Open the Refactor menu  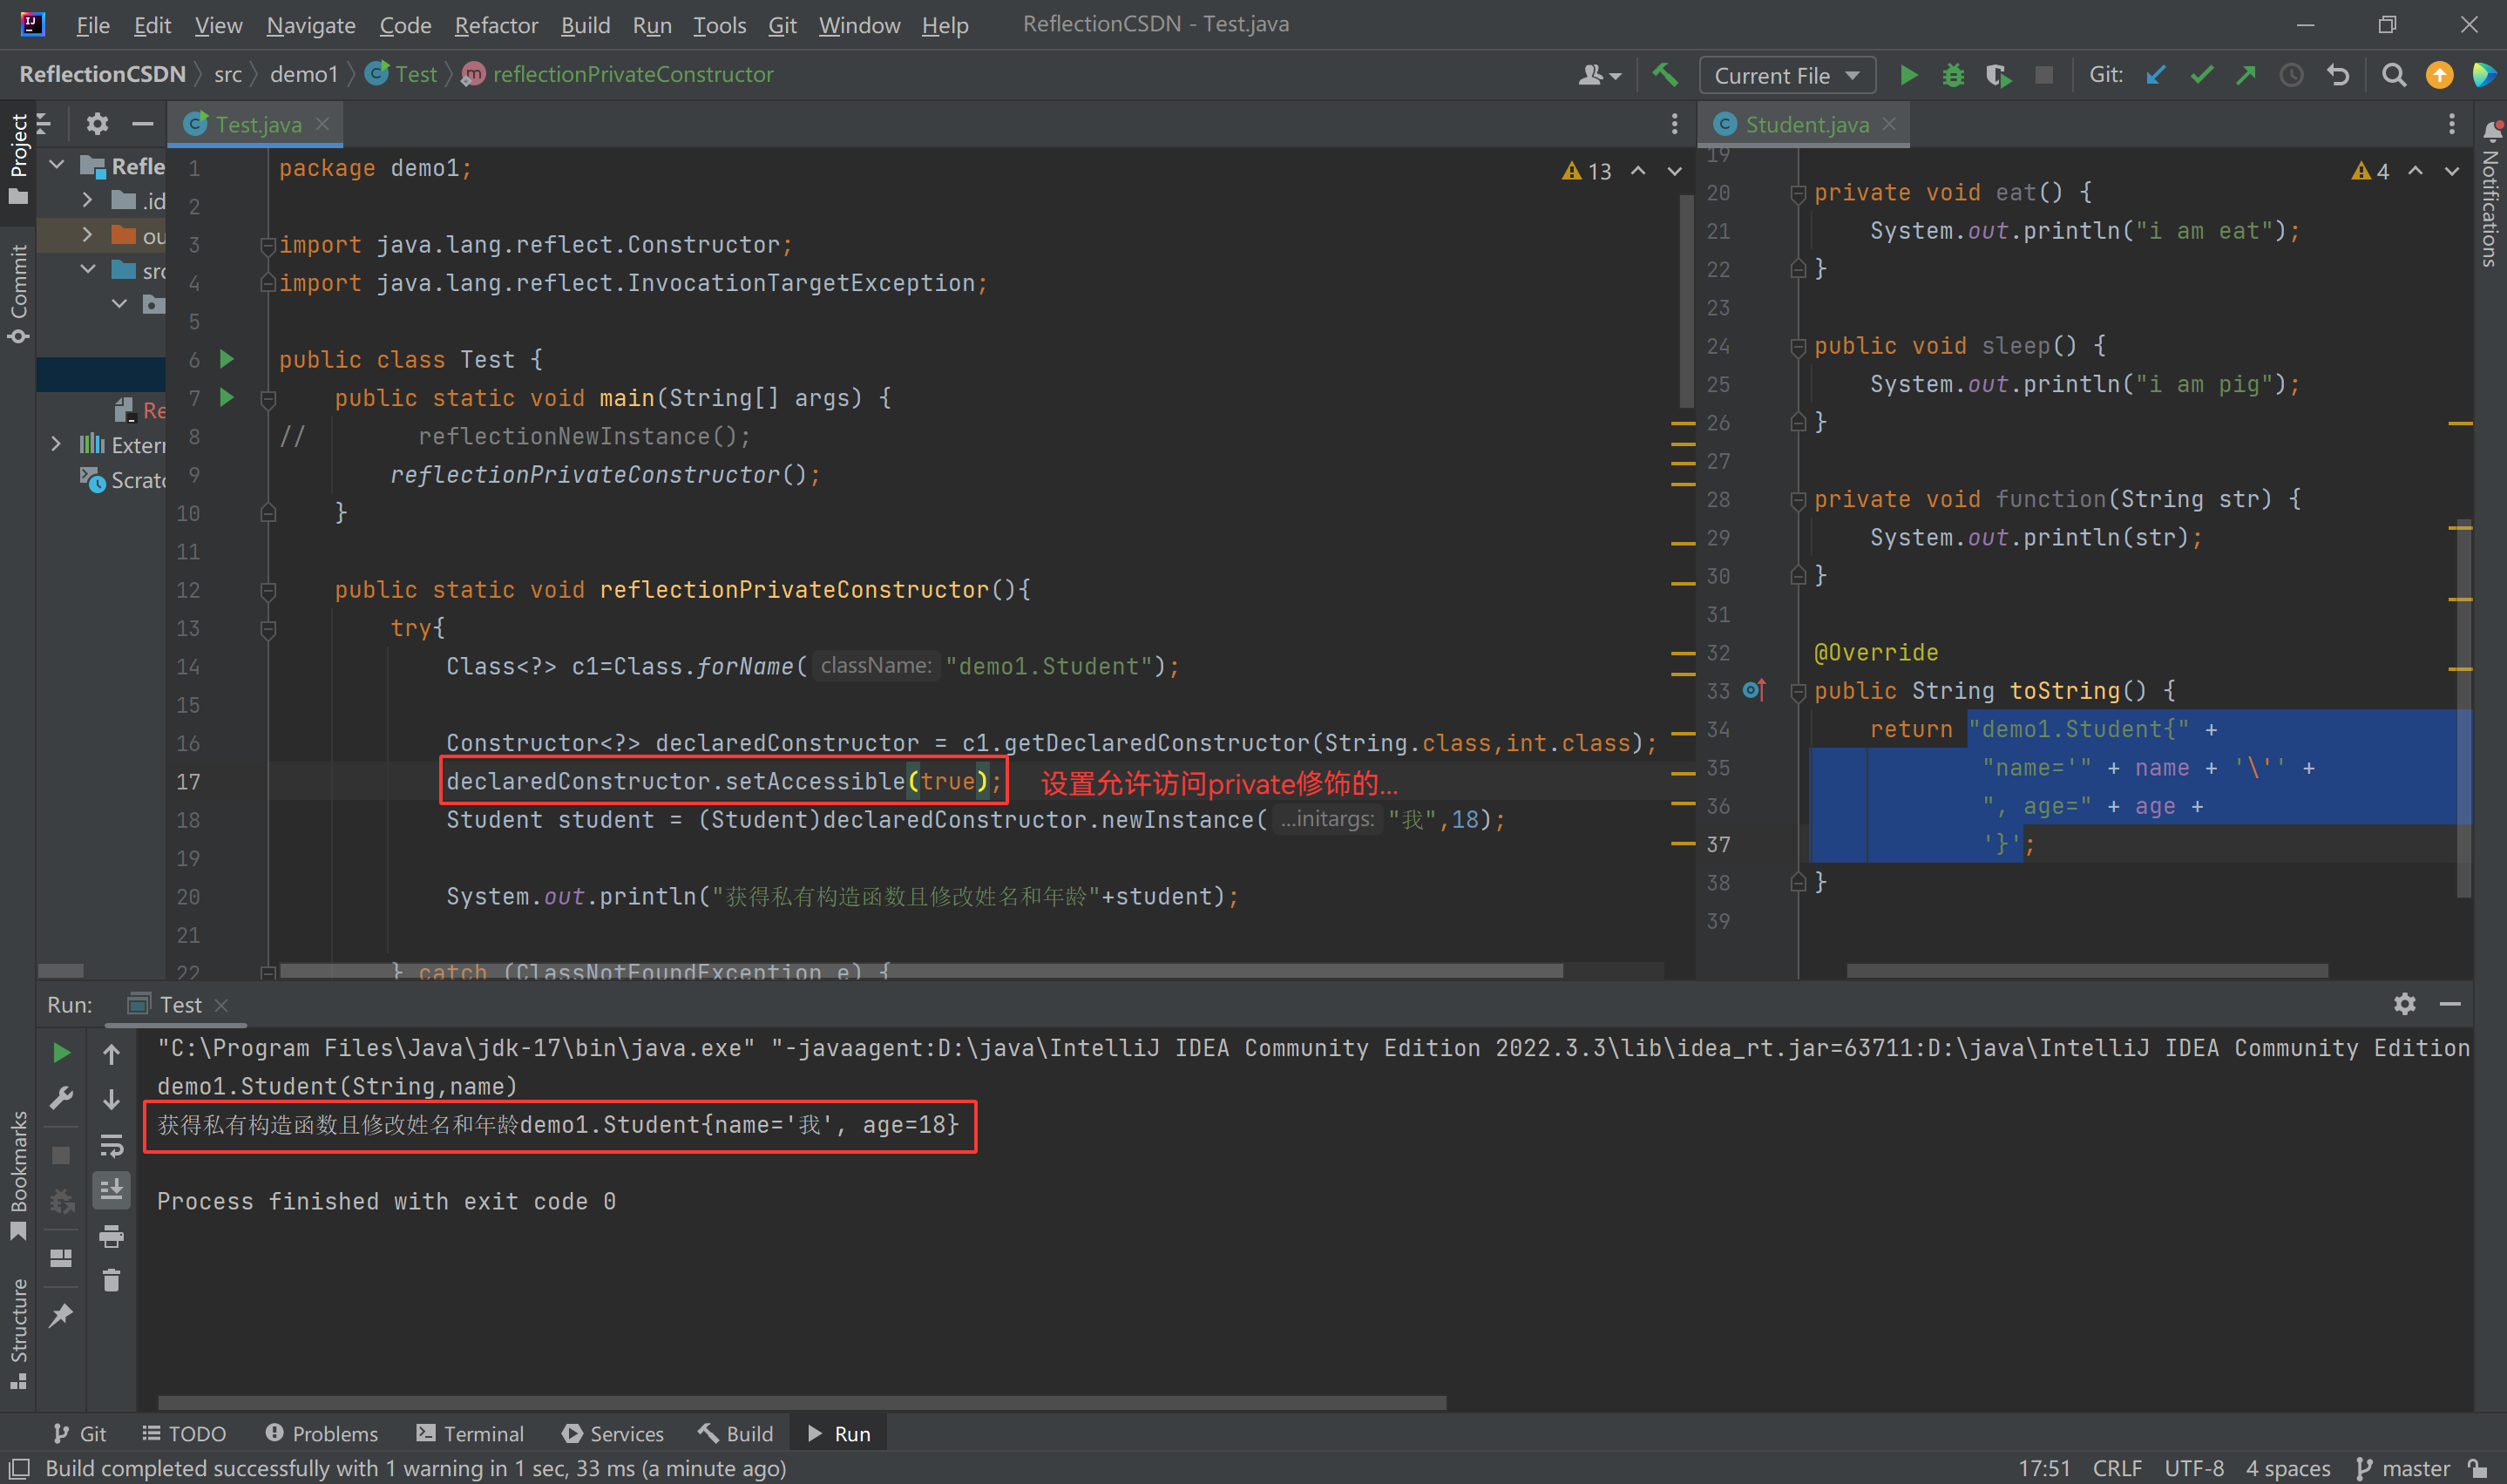tap(495, 25)
